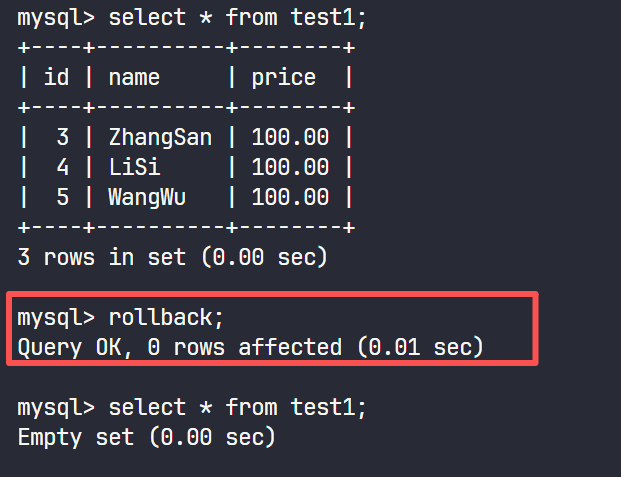The height and width of the screenshot is (477, 621).
Task: Click the 100.00 price in LiSi row
Action: 290,167
